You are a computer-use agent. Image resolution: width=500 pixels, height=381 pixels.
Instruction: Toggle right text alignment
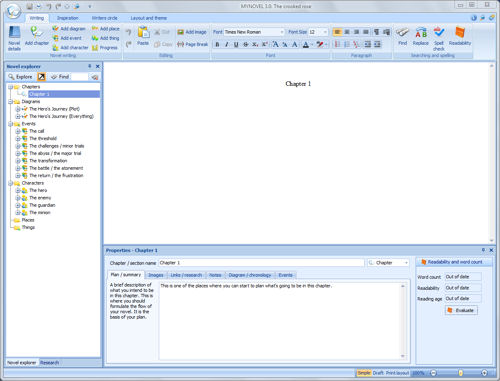356,32
